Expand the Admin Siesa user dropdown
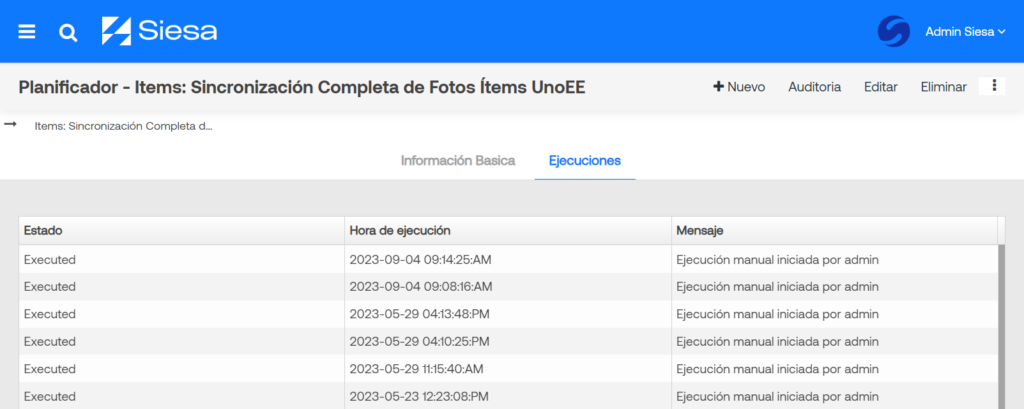The height and width of the screenshot is (409, 1024). point(965,31)
